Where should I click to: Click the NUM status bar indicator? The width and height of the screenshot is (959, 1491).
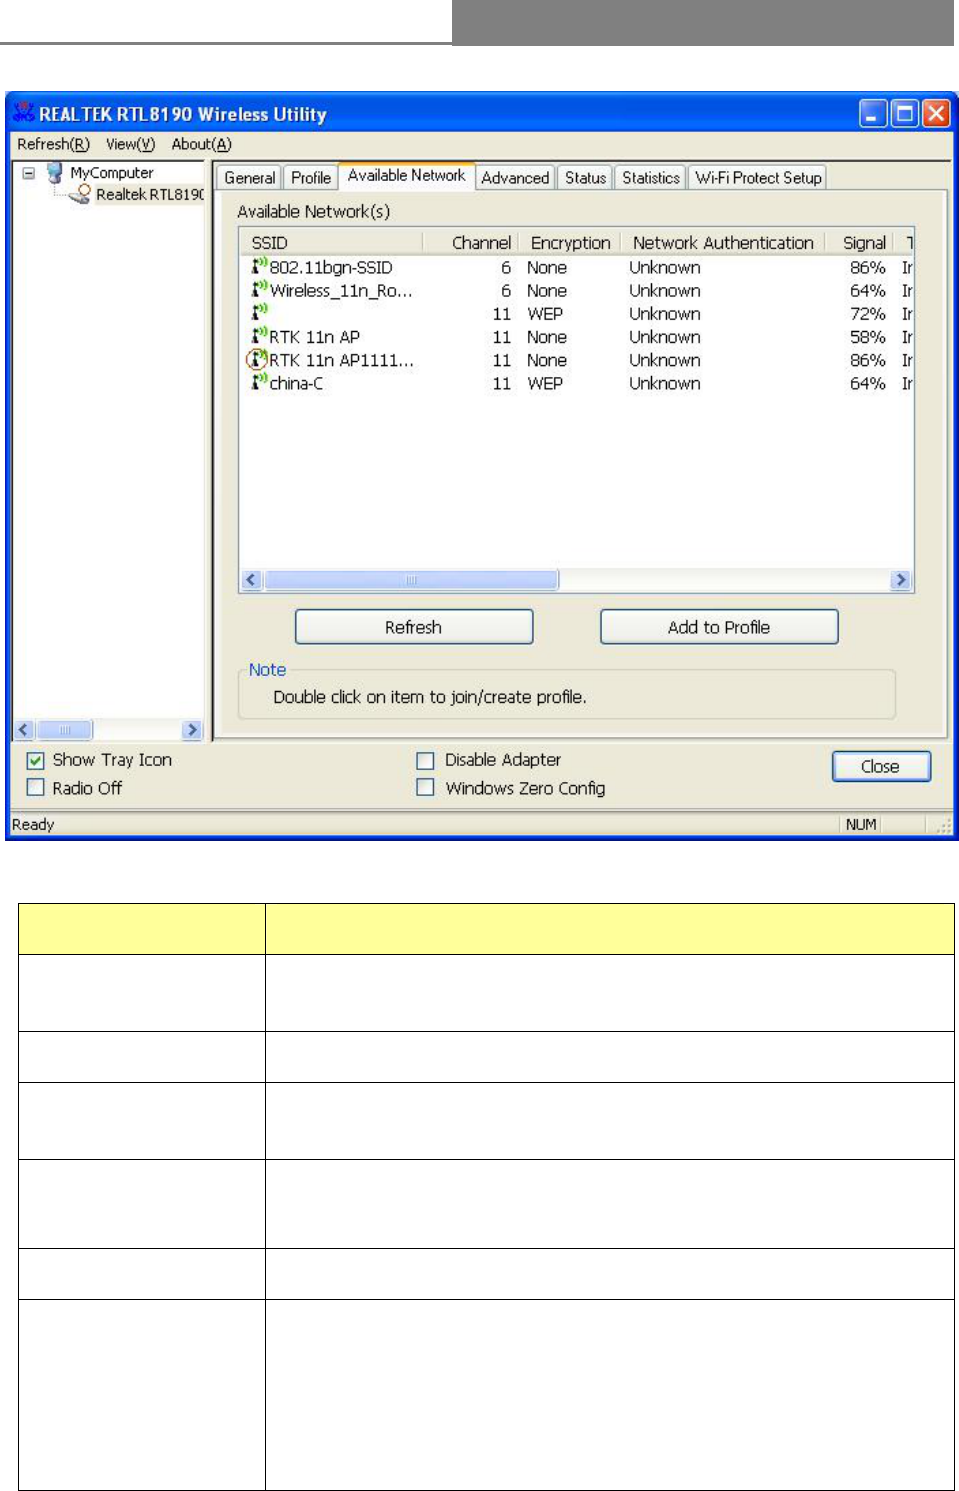tap(861, 824)
